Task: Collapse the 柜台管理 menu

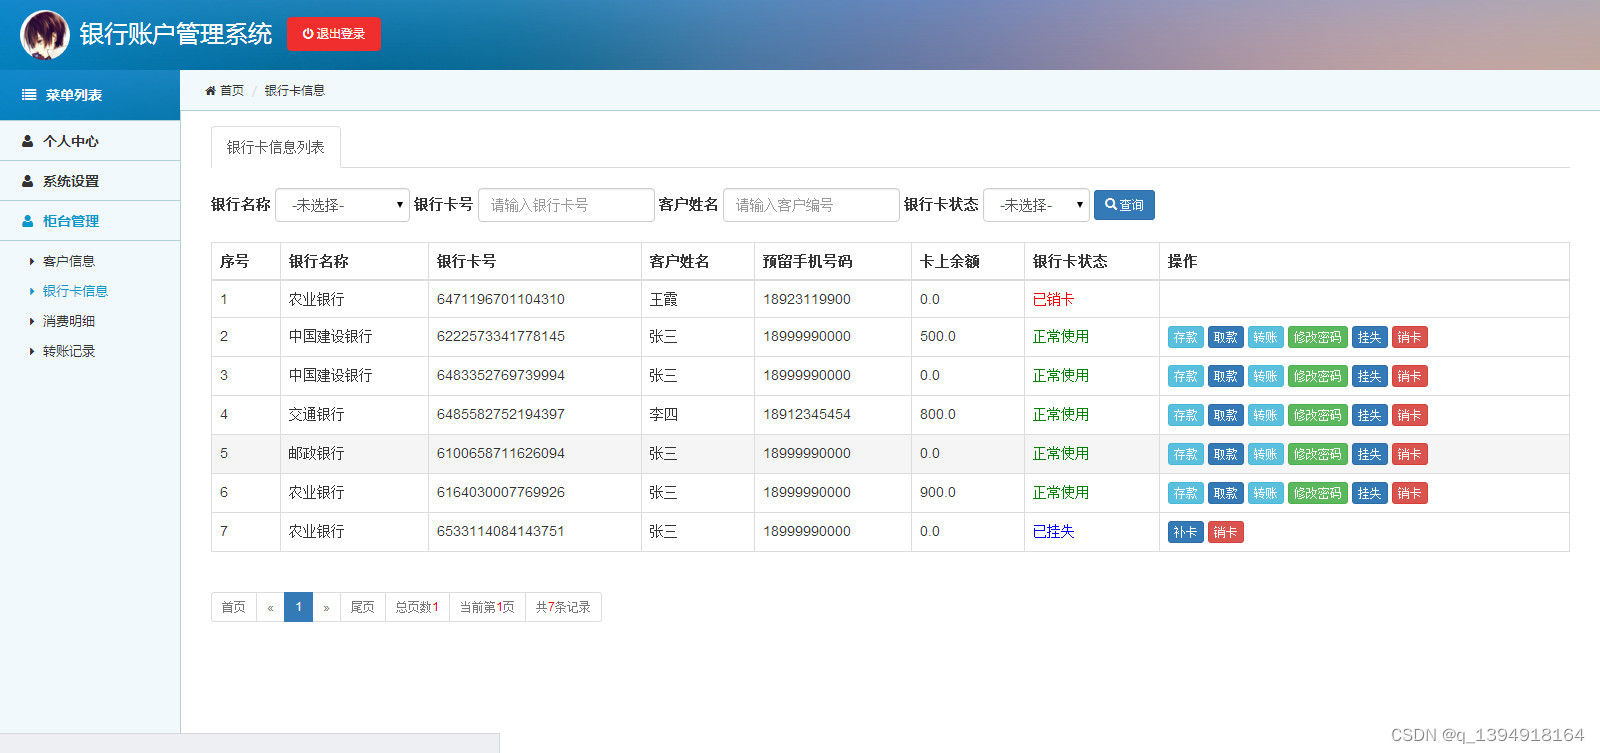Action: click(90, 221)
